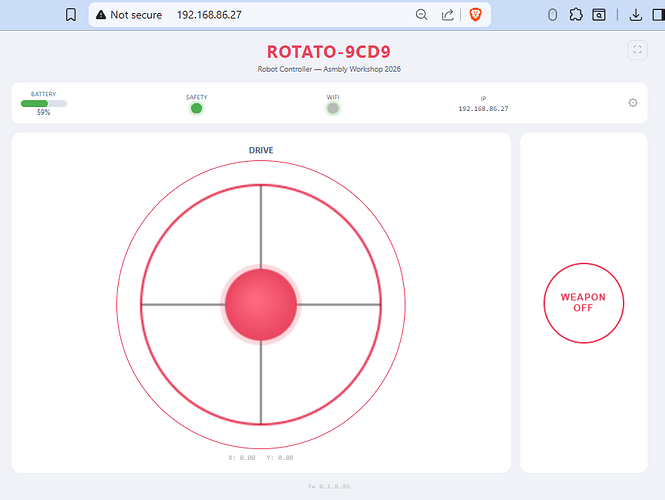The width and height of the screenshot is (665, 500).
Task: Click the address bar URL 192.168.86.27
Action: tap(209, 15)
